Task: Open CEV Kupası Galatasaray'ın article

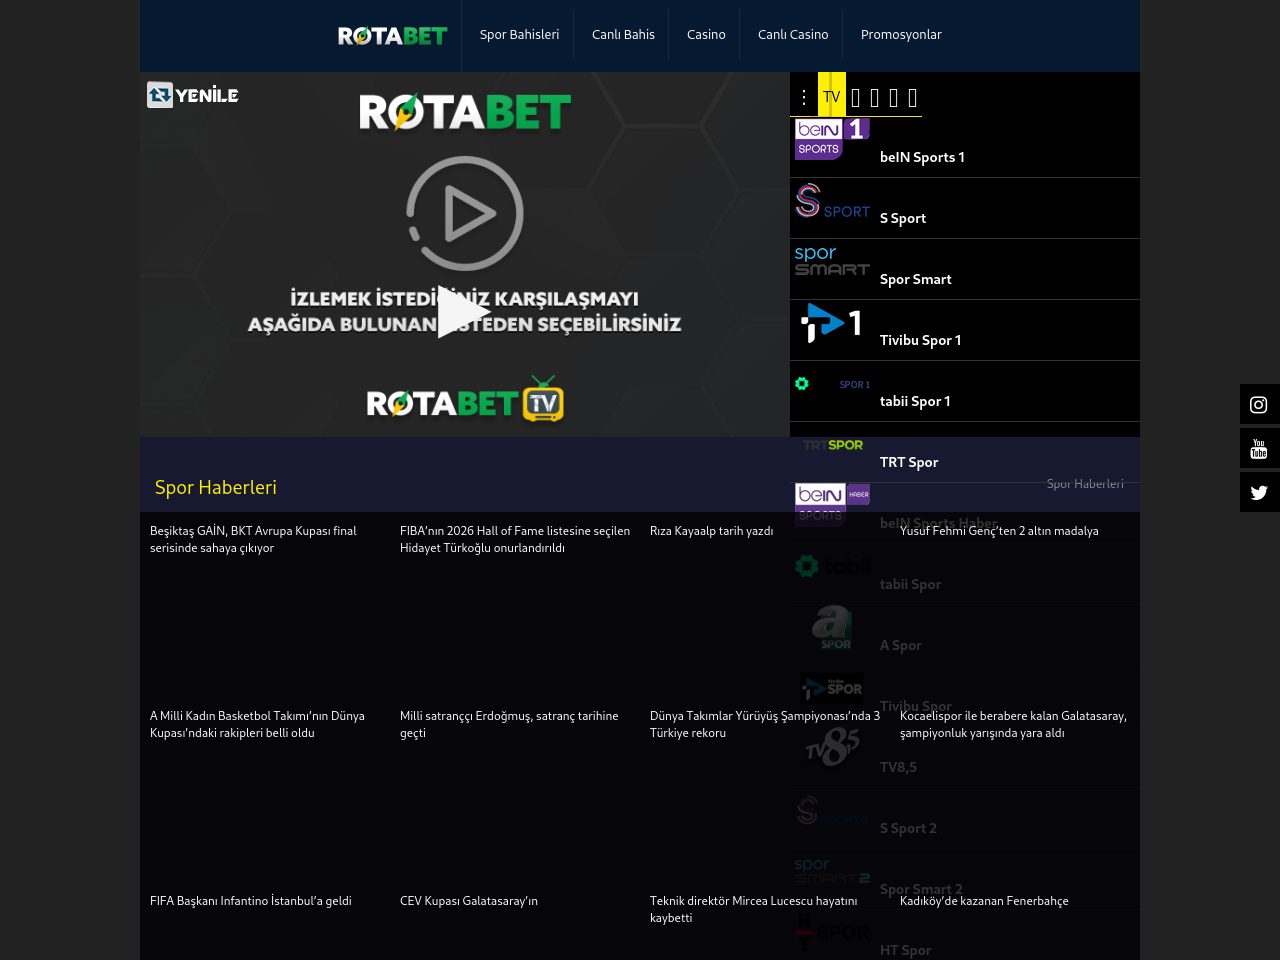Action: [x=469, y=902]
